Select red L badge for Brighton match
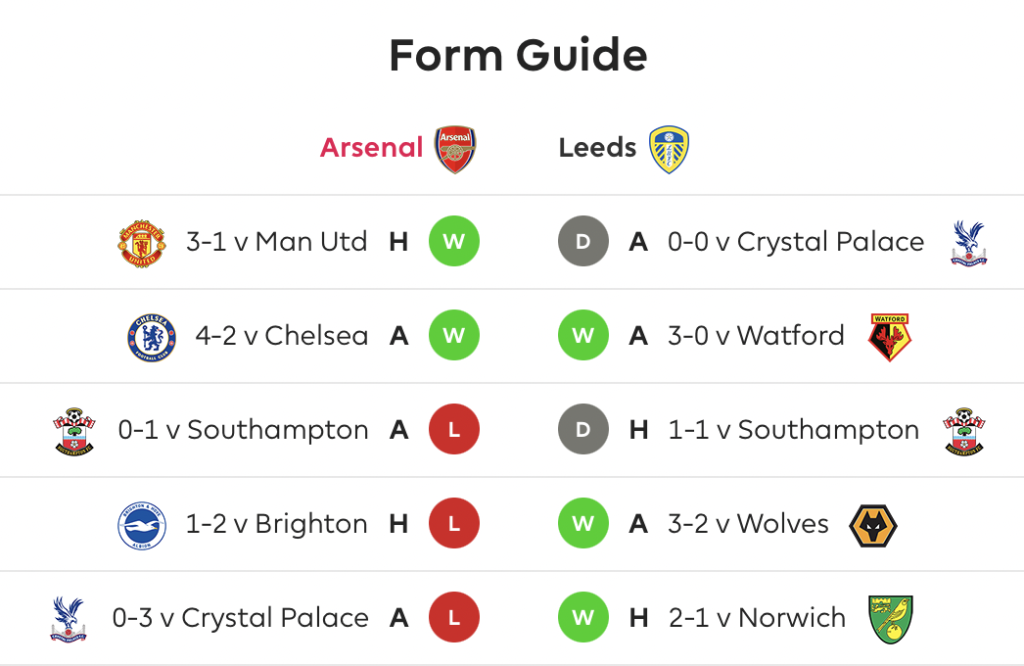Viewport: 1024px width, 666px height. 454,523
